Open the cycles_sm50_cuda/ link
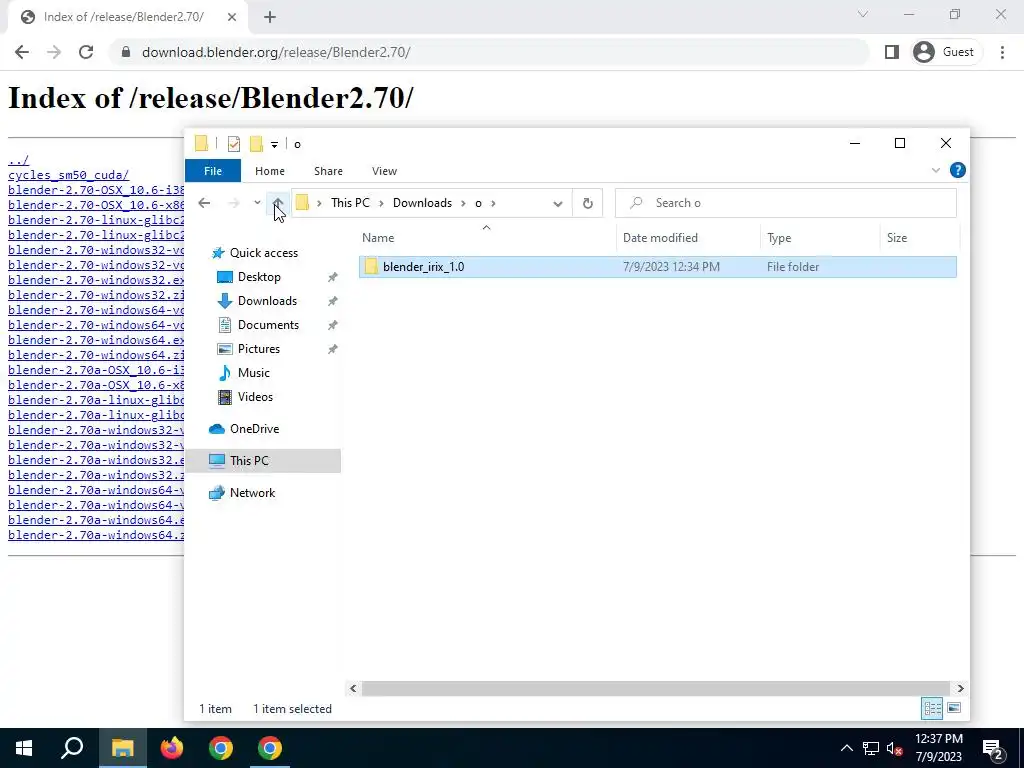Screen dimensions: 1024x768 (x=69, y=175)
